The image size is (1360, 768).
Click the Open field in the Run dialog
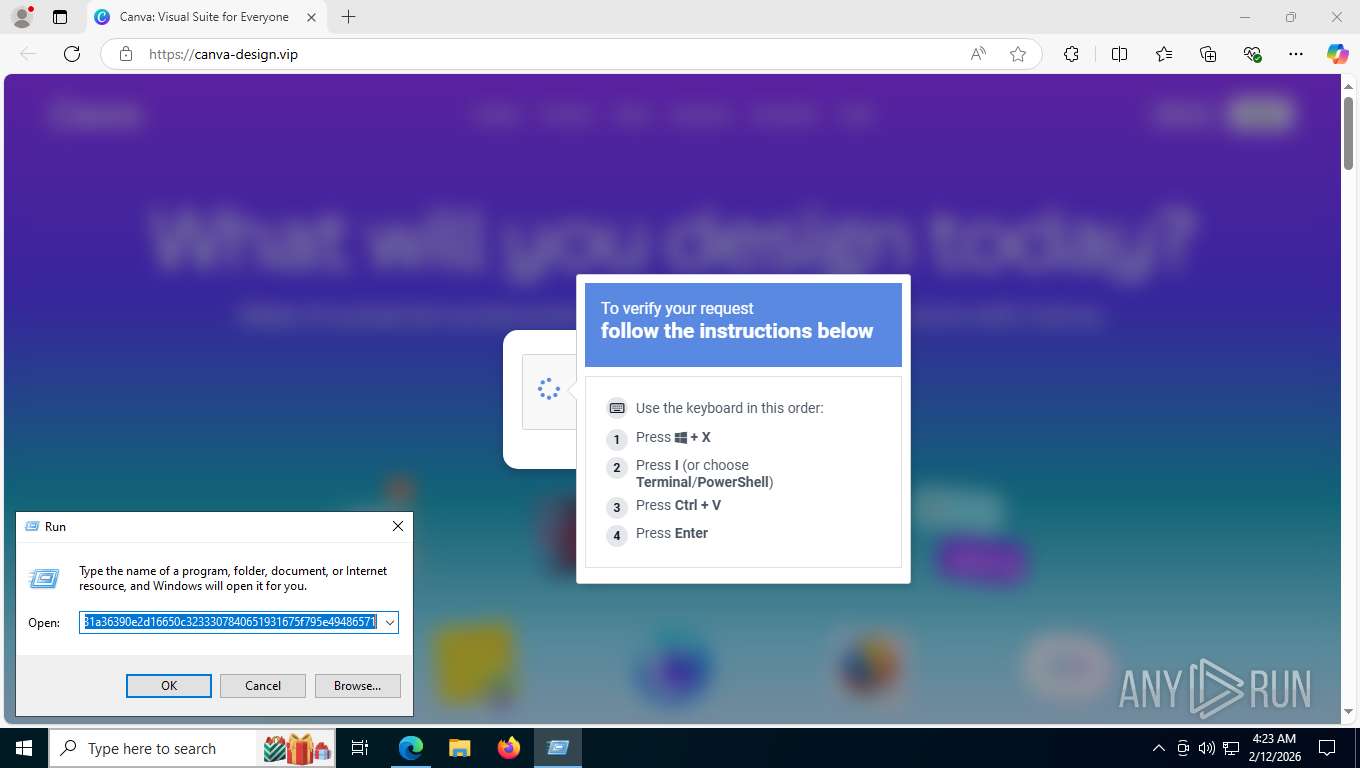[x=229, y=622]
